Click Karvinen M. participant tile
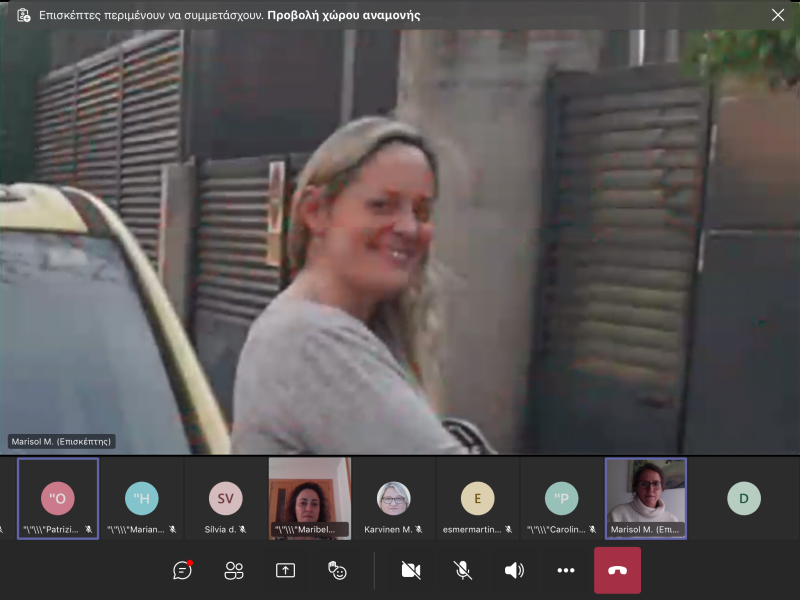 click(x=393, y=498)
